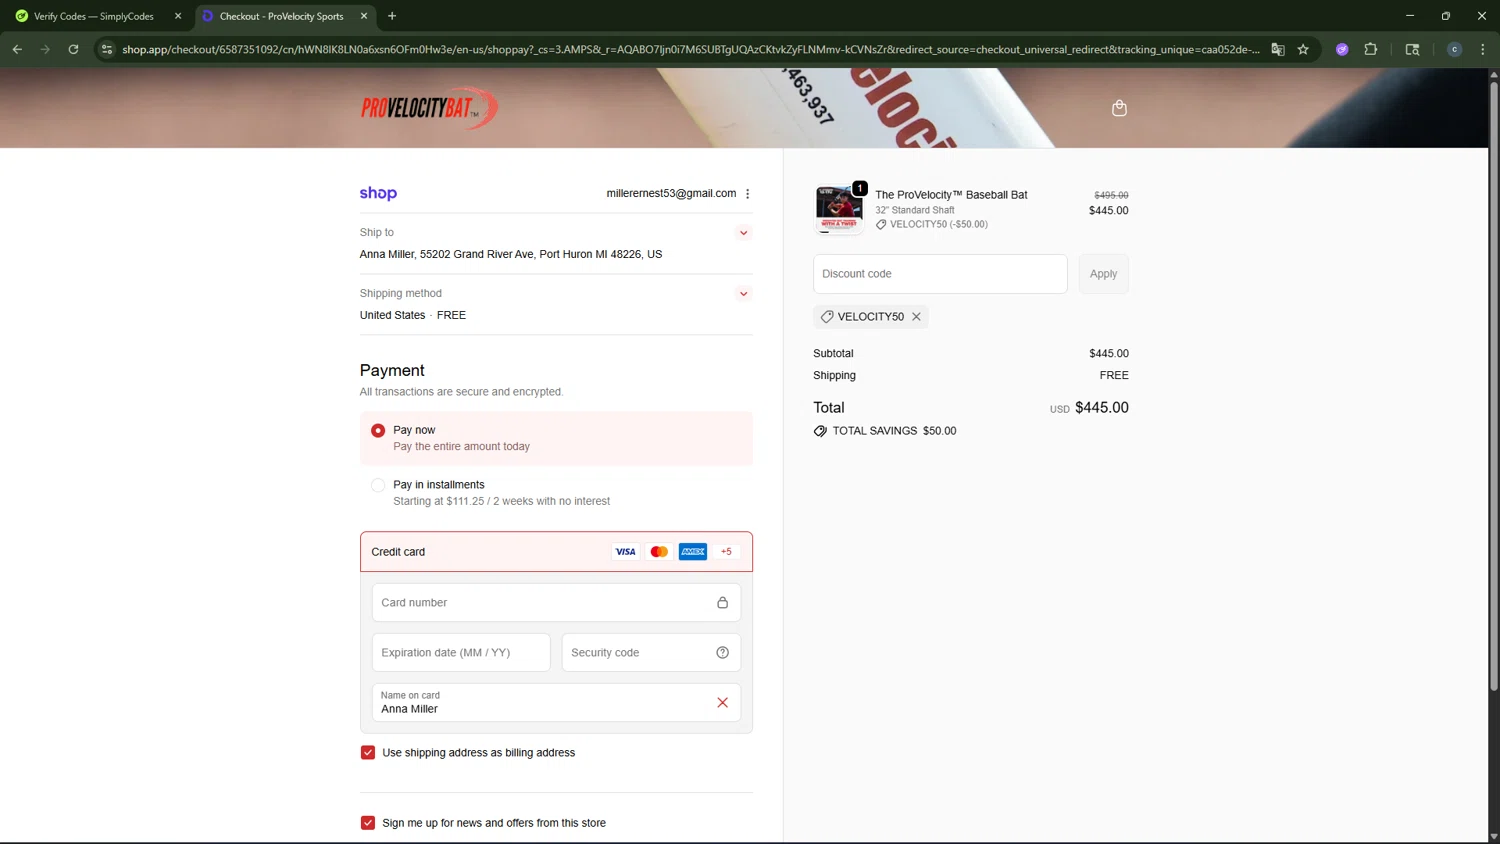Open the browser profile avatar

tap(1454, 49)
